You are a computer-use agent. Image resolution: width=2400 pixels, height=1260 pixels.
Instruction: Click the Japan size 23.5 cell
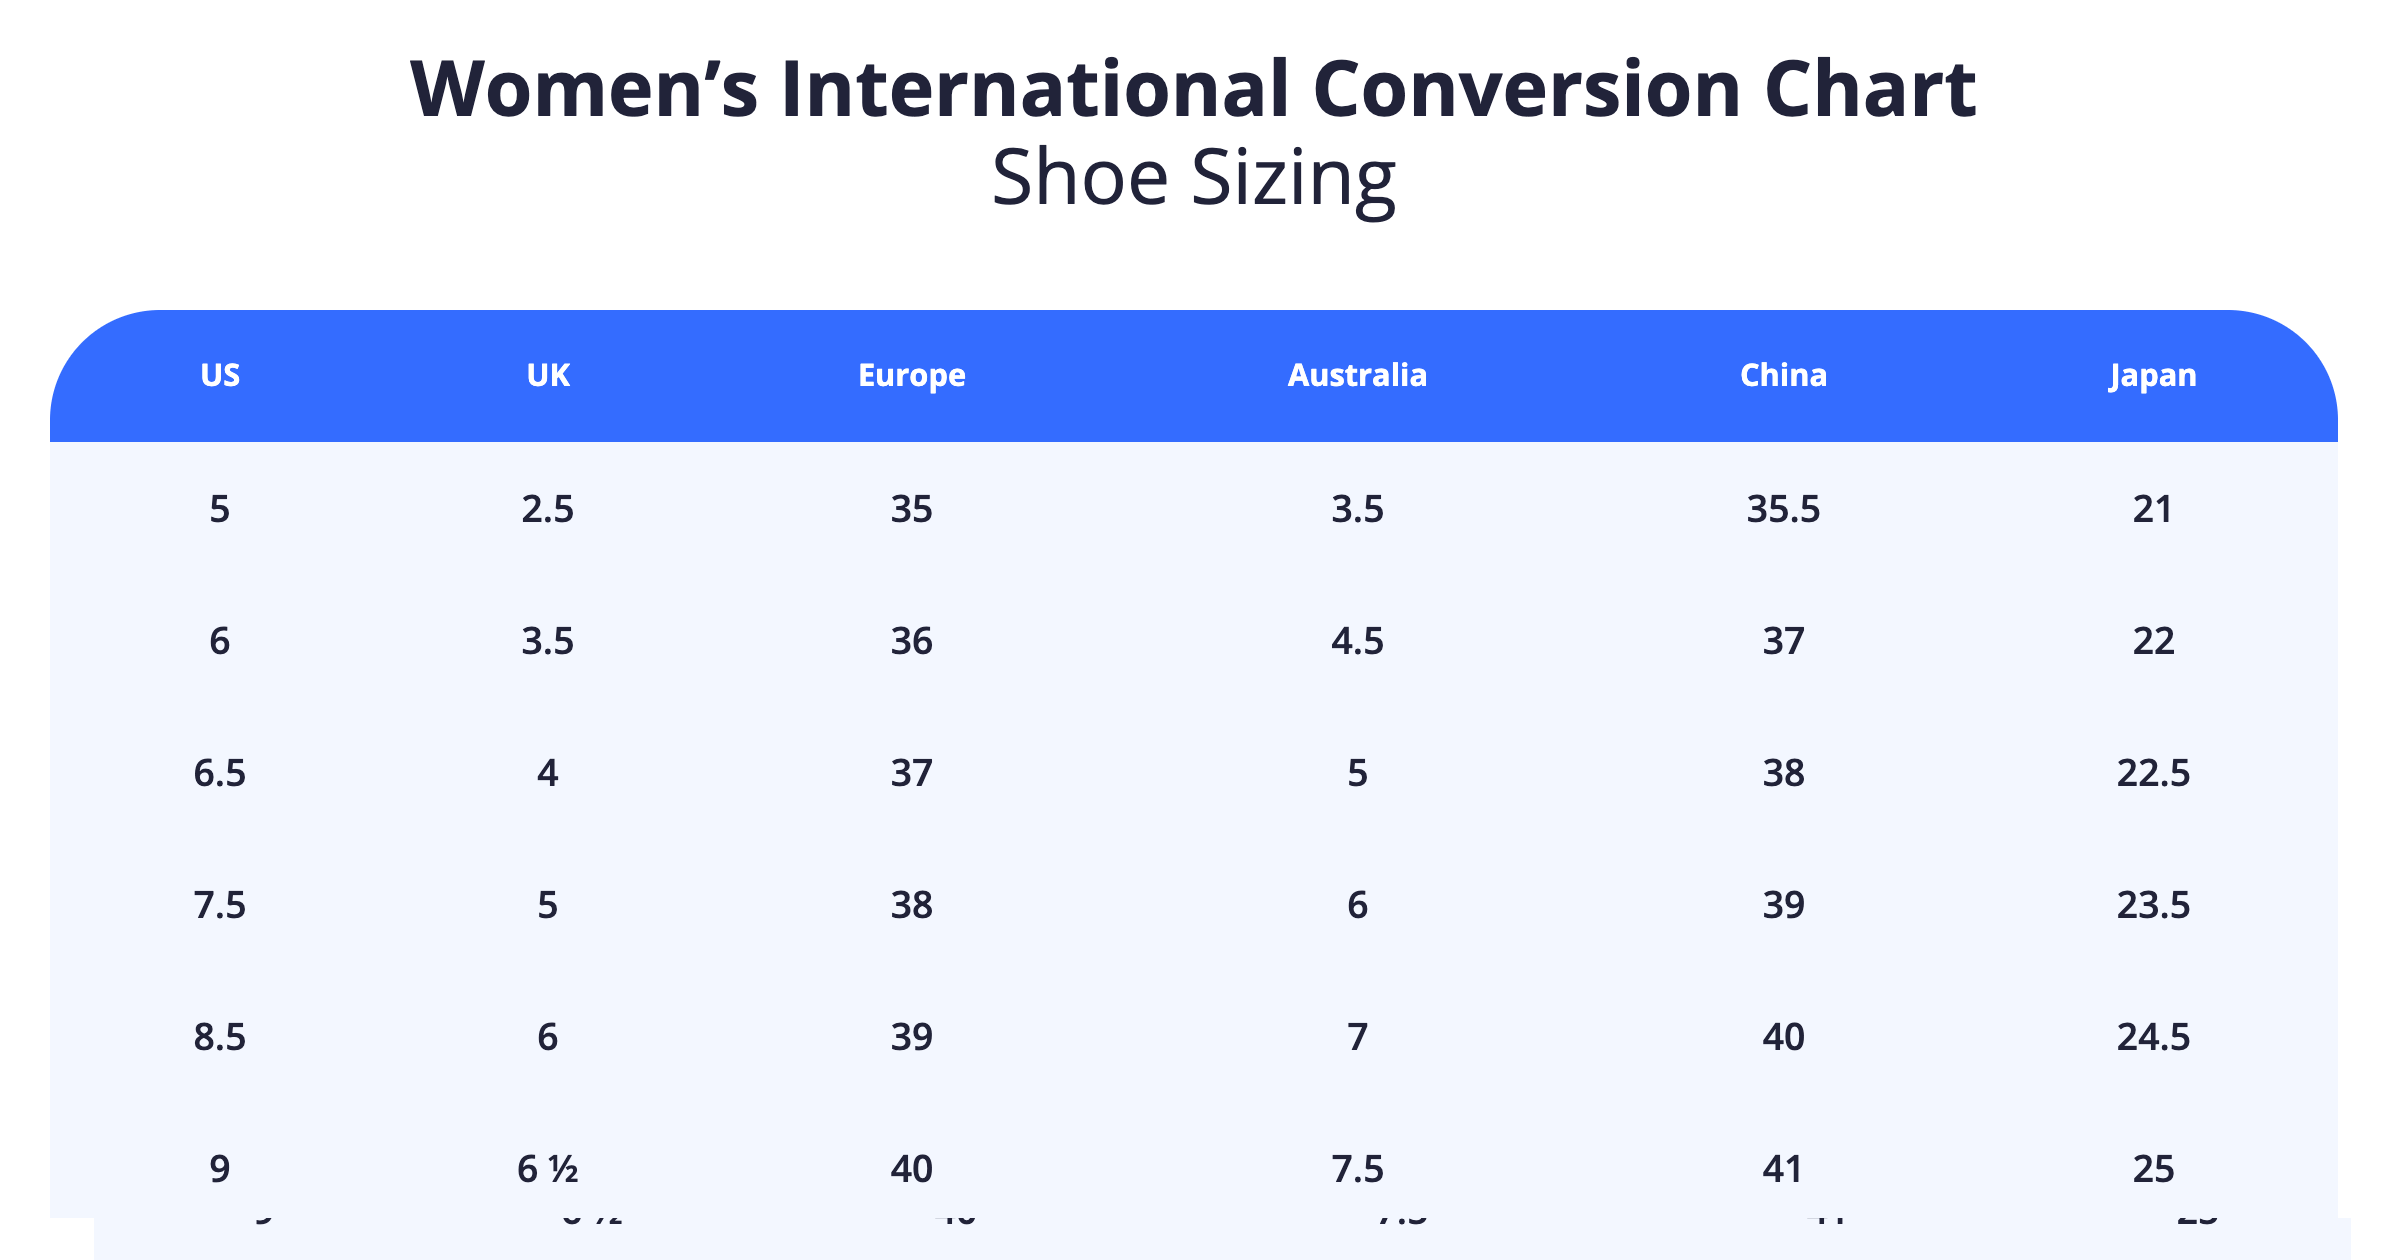pos(2153,905)
